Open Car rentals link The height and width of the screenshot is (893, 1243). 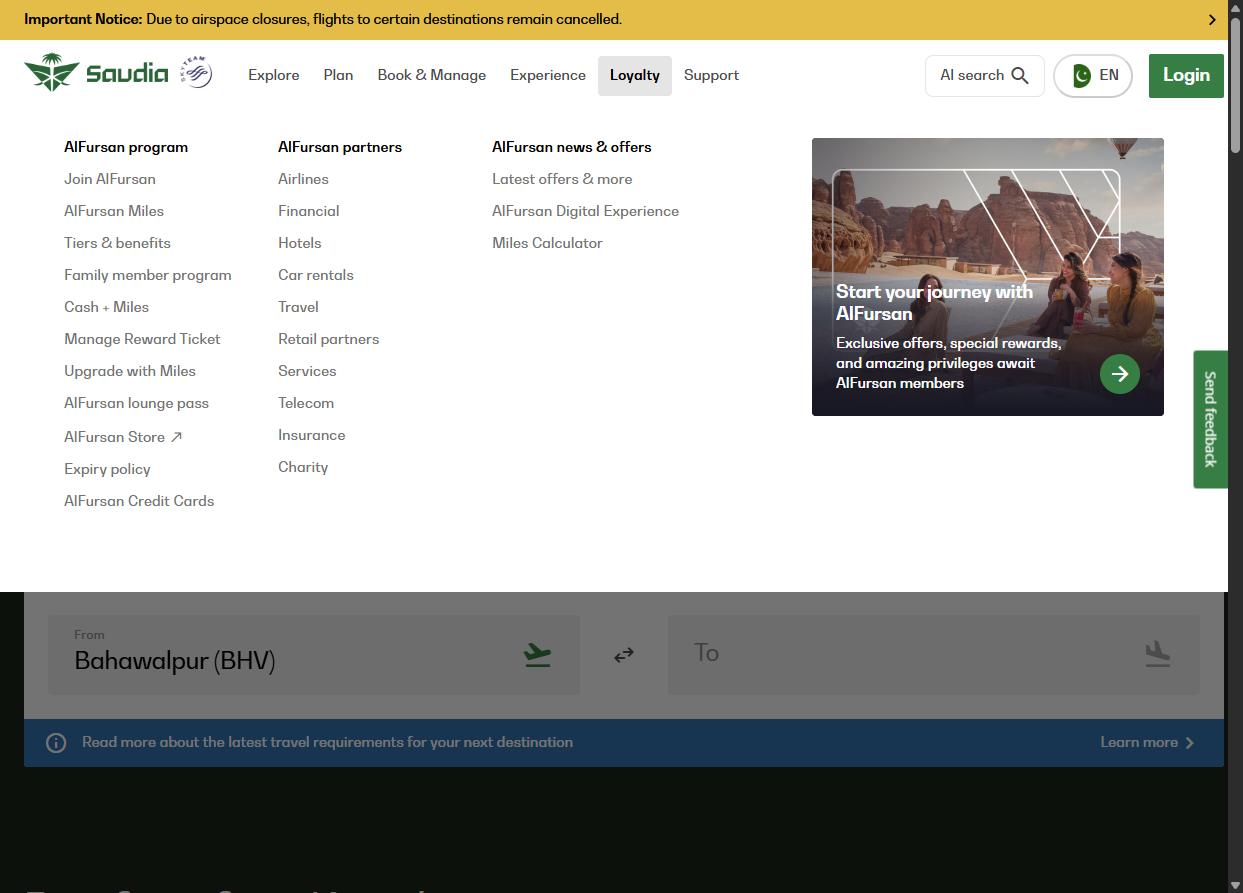(316, 275)
